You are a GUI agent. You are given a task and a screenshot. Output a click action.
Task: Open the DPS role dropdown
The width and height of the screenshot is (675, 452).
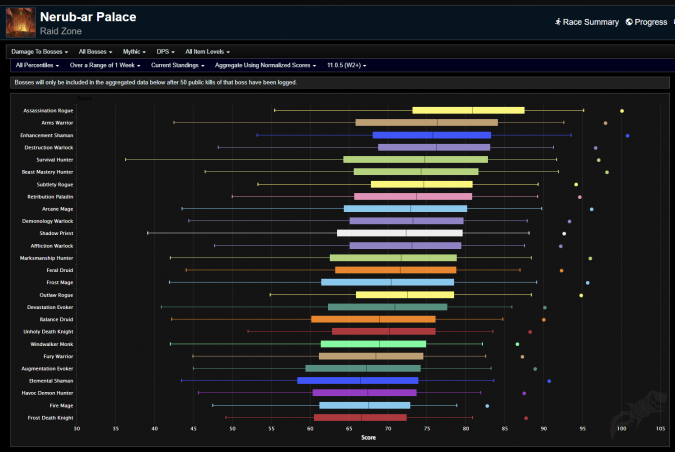tap(166, 52)
